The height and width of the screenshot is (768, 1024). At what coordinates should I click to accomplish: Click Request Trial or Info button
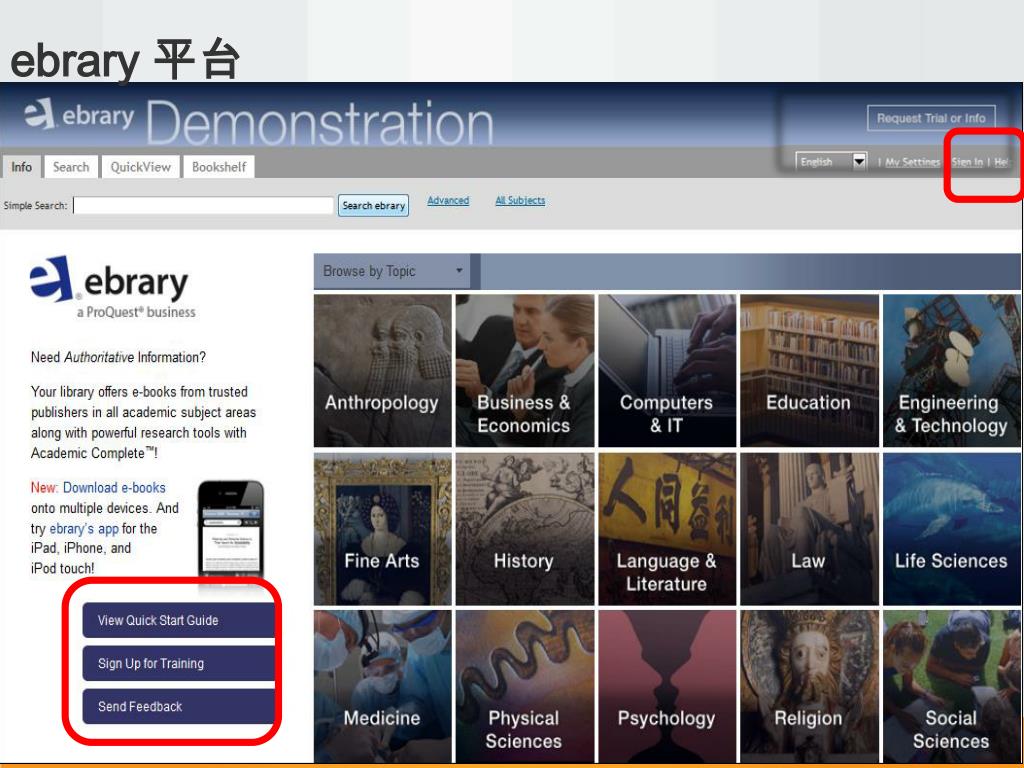coord(931,118)
